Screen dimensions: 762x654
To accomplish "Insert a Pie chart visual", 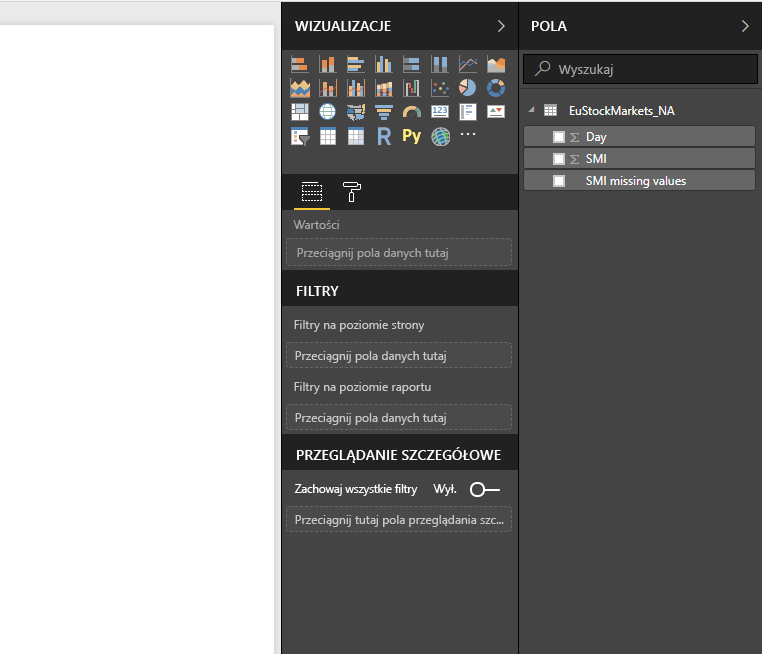I will pyautogui.click(x=468, y=88).
